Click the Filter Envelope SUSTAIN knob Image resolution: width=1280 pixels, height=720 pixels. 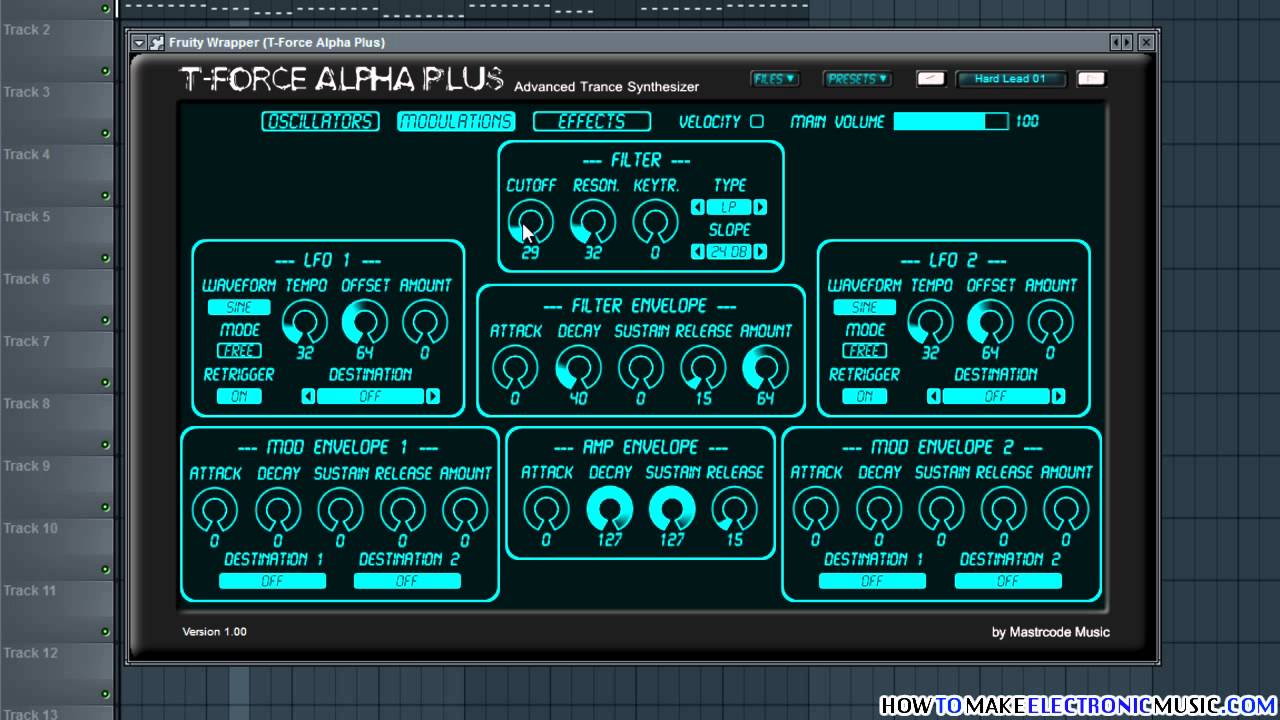click(x=641, y=368)
